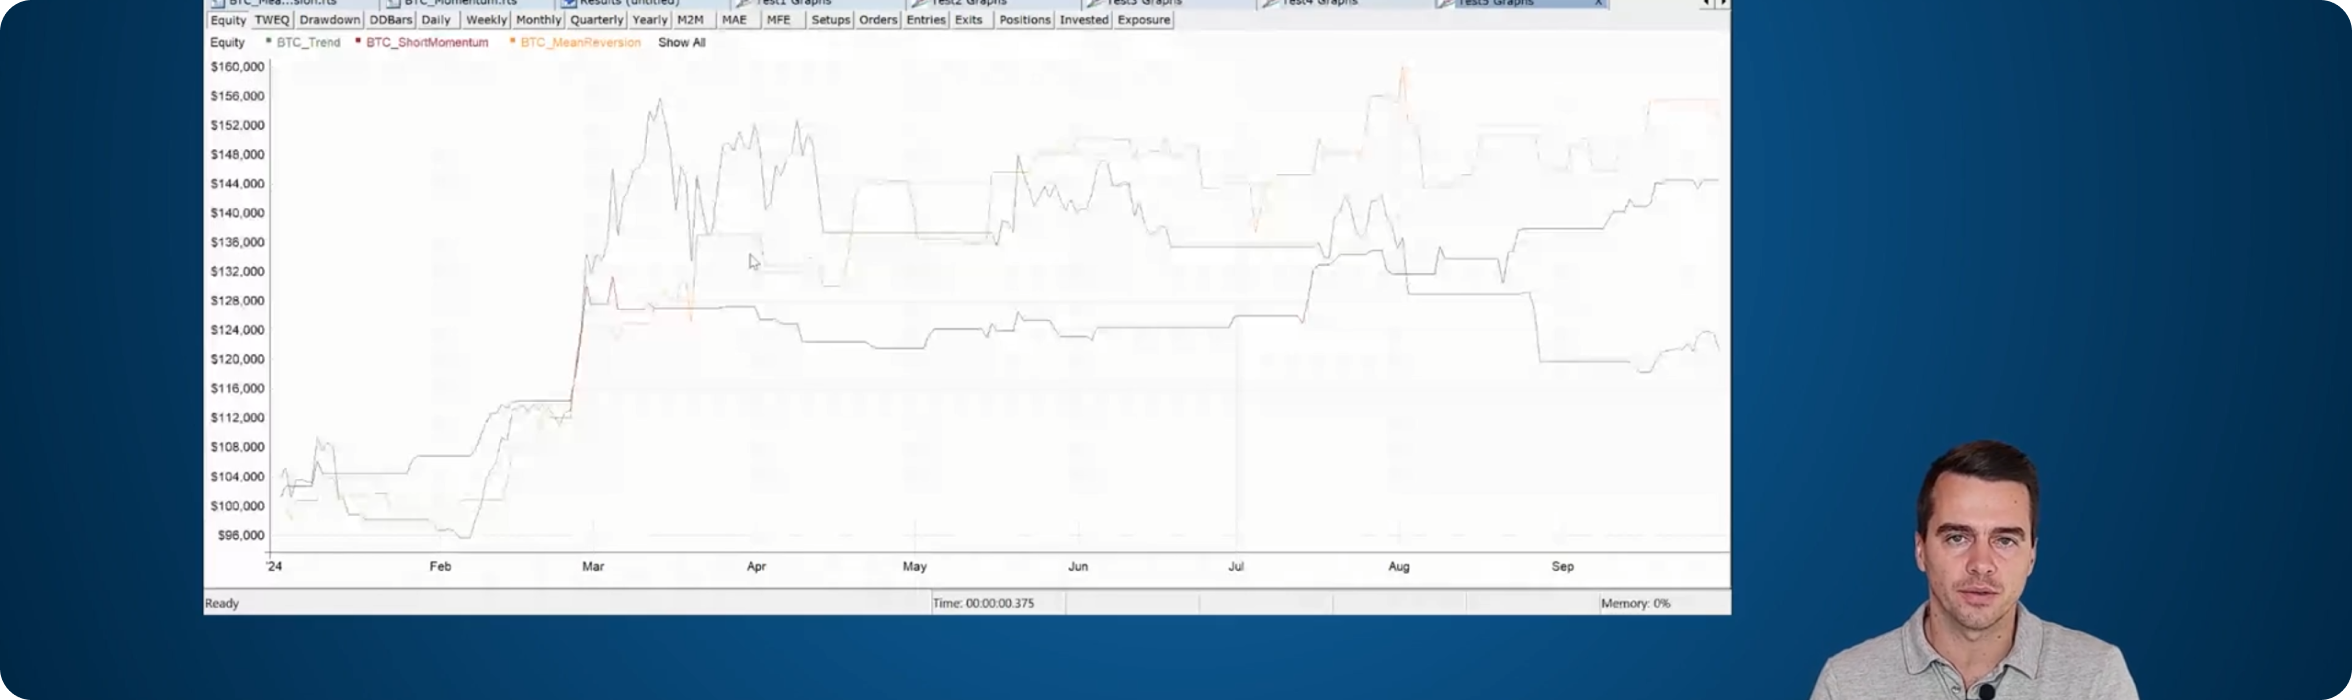Click the $96,000 y-axis label

pos(240,535)
